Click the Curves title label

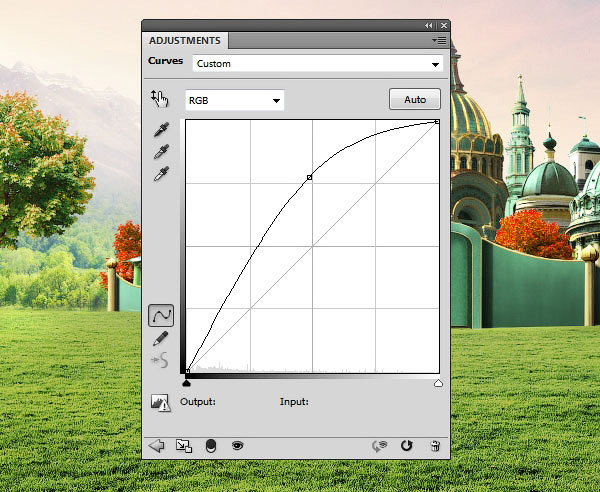(x=165, y=61)
